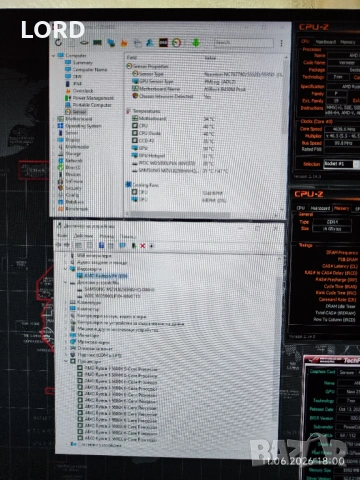Open the first Device Manager menu (Файл)
Viewport: 360px width, 480px height.
pos(62,236)
